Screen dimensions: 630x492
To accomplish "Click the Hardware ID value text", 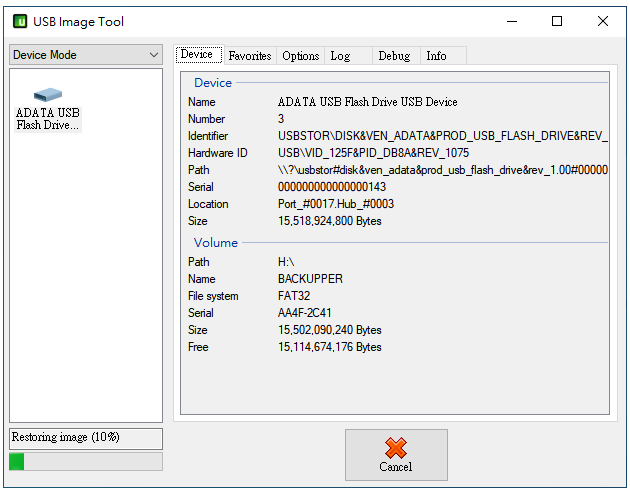I will pos(373,153).
